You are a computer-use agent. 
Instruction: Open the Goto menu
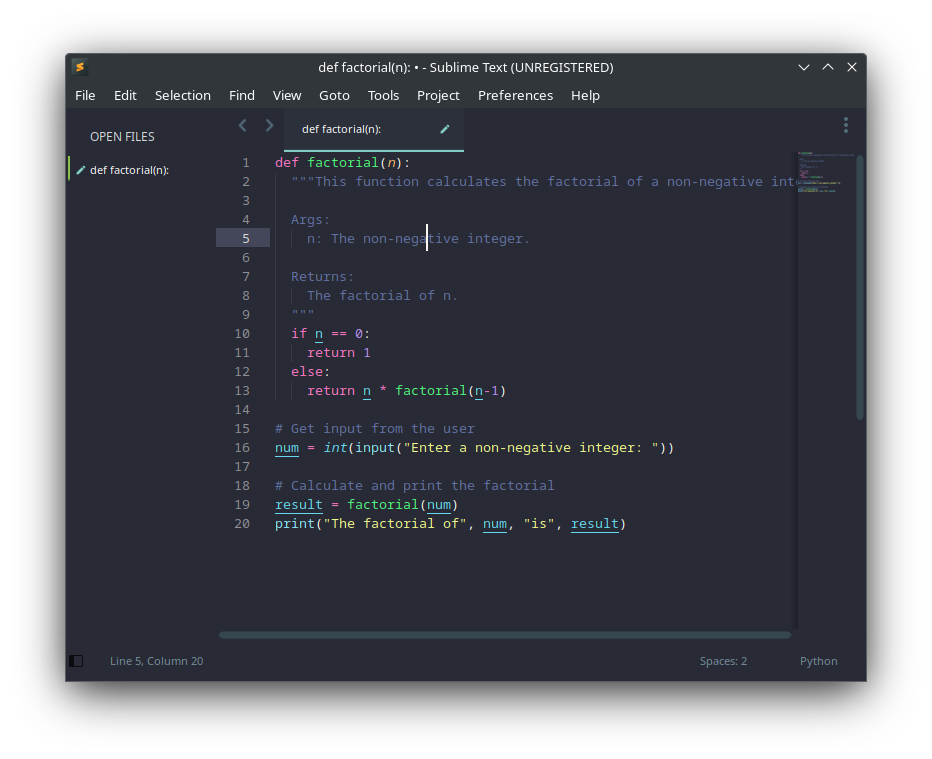(334, 95)
